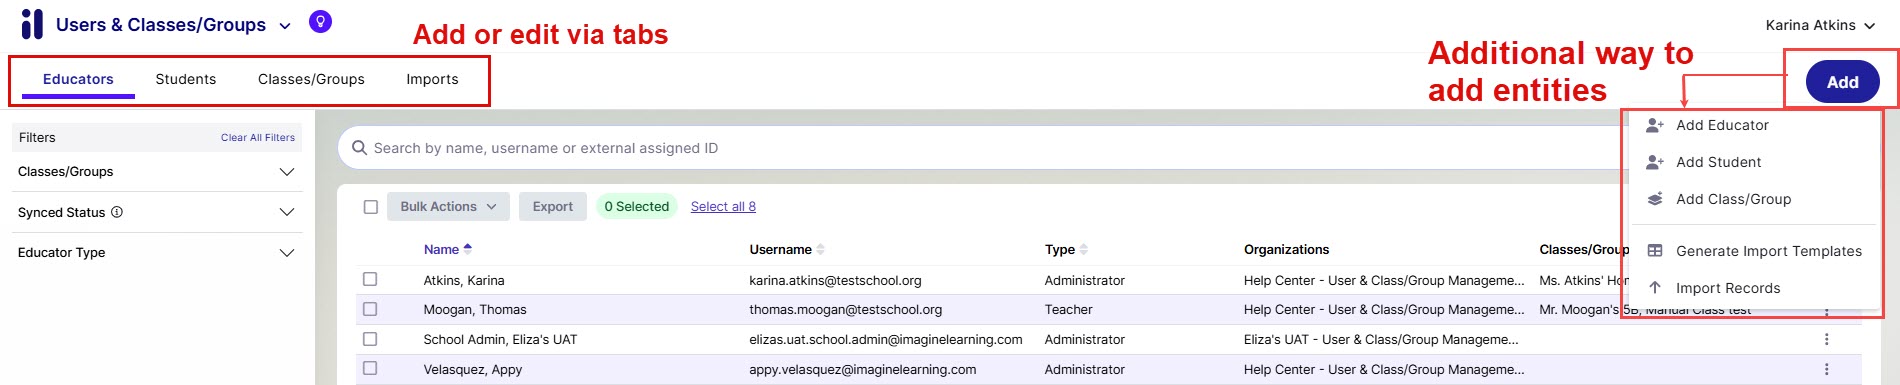The width and height of the screenshot is (1900, 385).
Task: Click the Add Student person icon
Action: pyautogui.click(x=1655, y=162)
